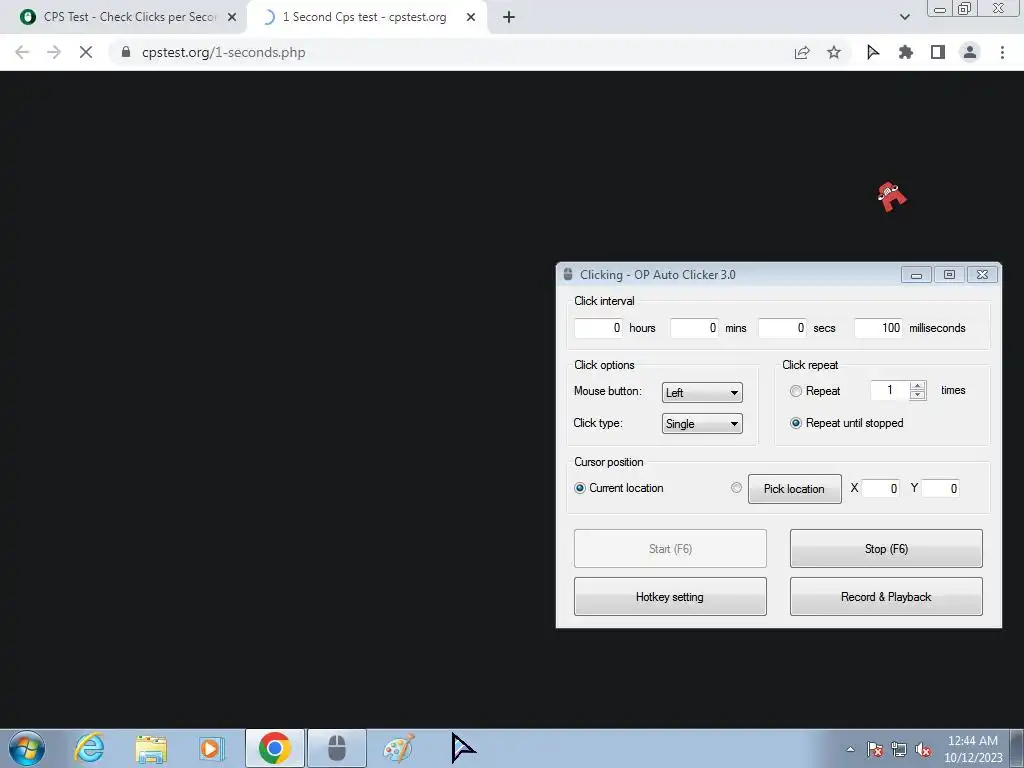
Task: Click the Pick location button
Action: tap(794, 488)
